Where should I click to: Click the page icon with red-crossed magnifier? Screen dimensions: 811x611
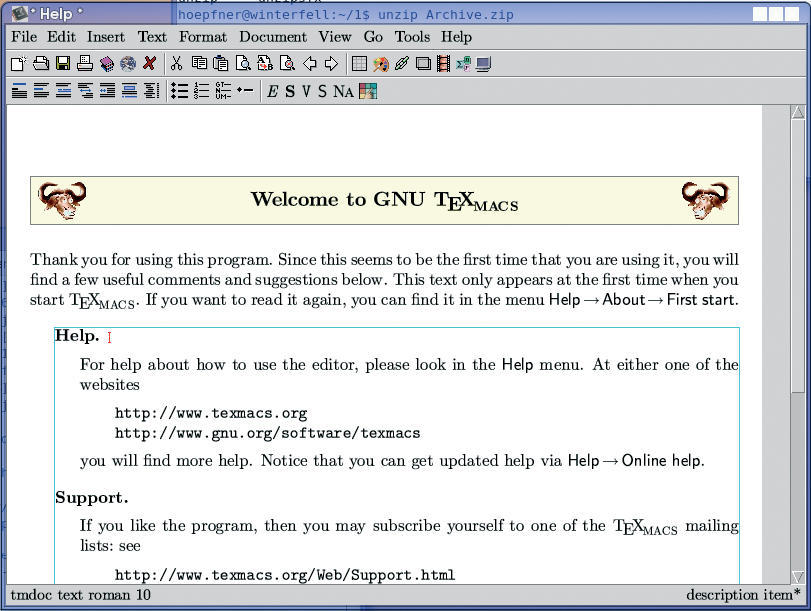[x=287, y=64]
